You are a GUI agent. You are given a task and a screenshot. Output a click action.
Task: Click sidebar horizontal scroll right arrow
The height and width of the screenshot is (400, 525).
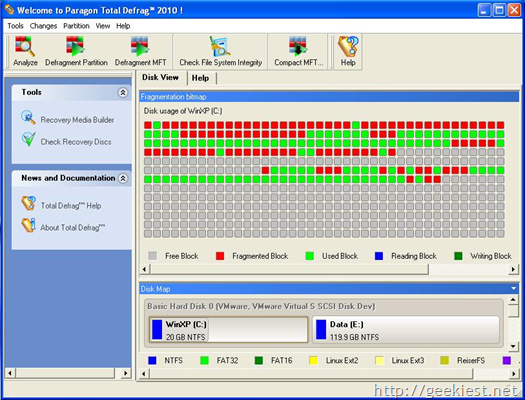pyautogui.click(x=126, y=373)
